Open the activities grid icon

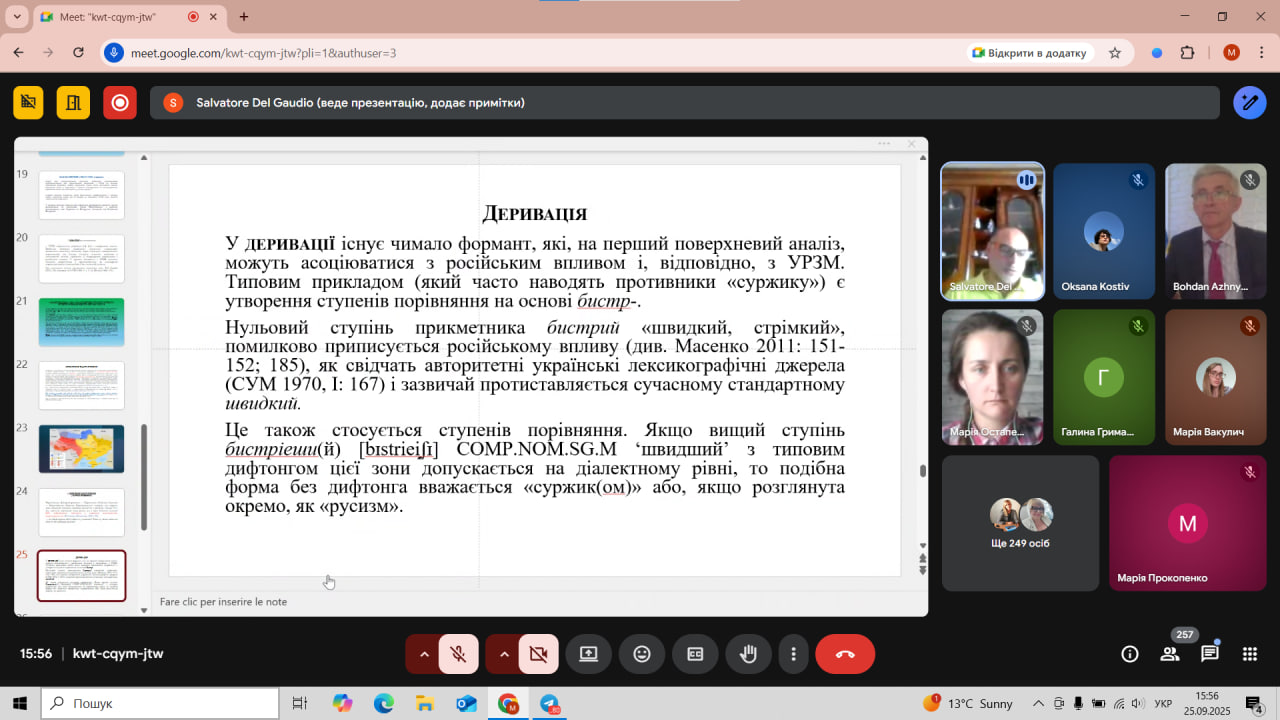point(1250,654)
